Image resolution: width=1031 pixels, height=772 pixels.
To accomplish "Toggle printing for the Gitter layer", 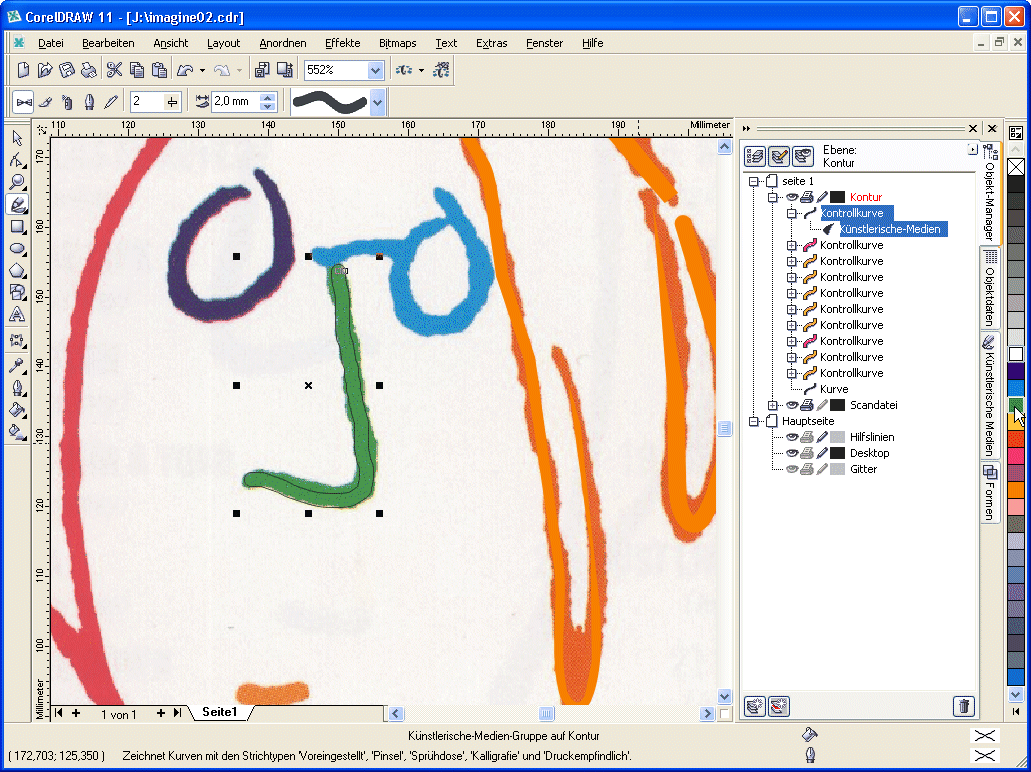I will click(807, 470).
